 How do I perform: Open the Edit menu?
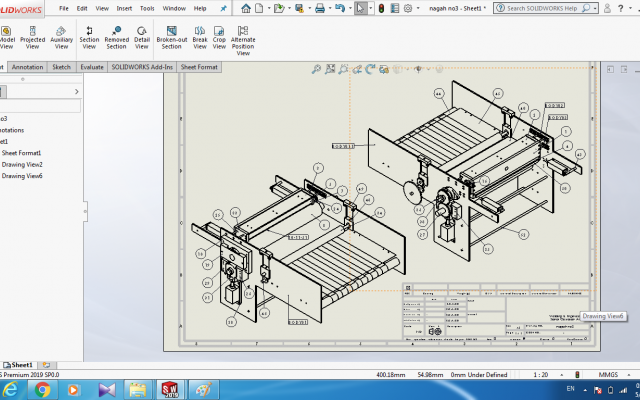[x=82, y=8]
